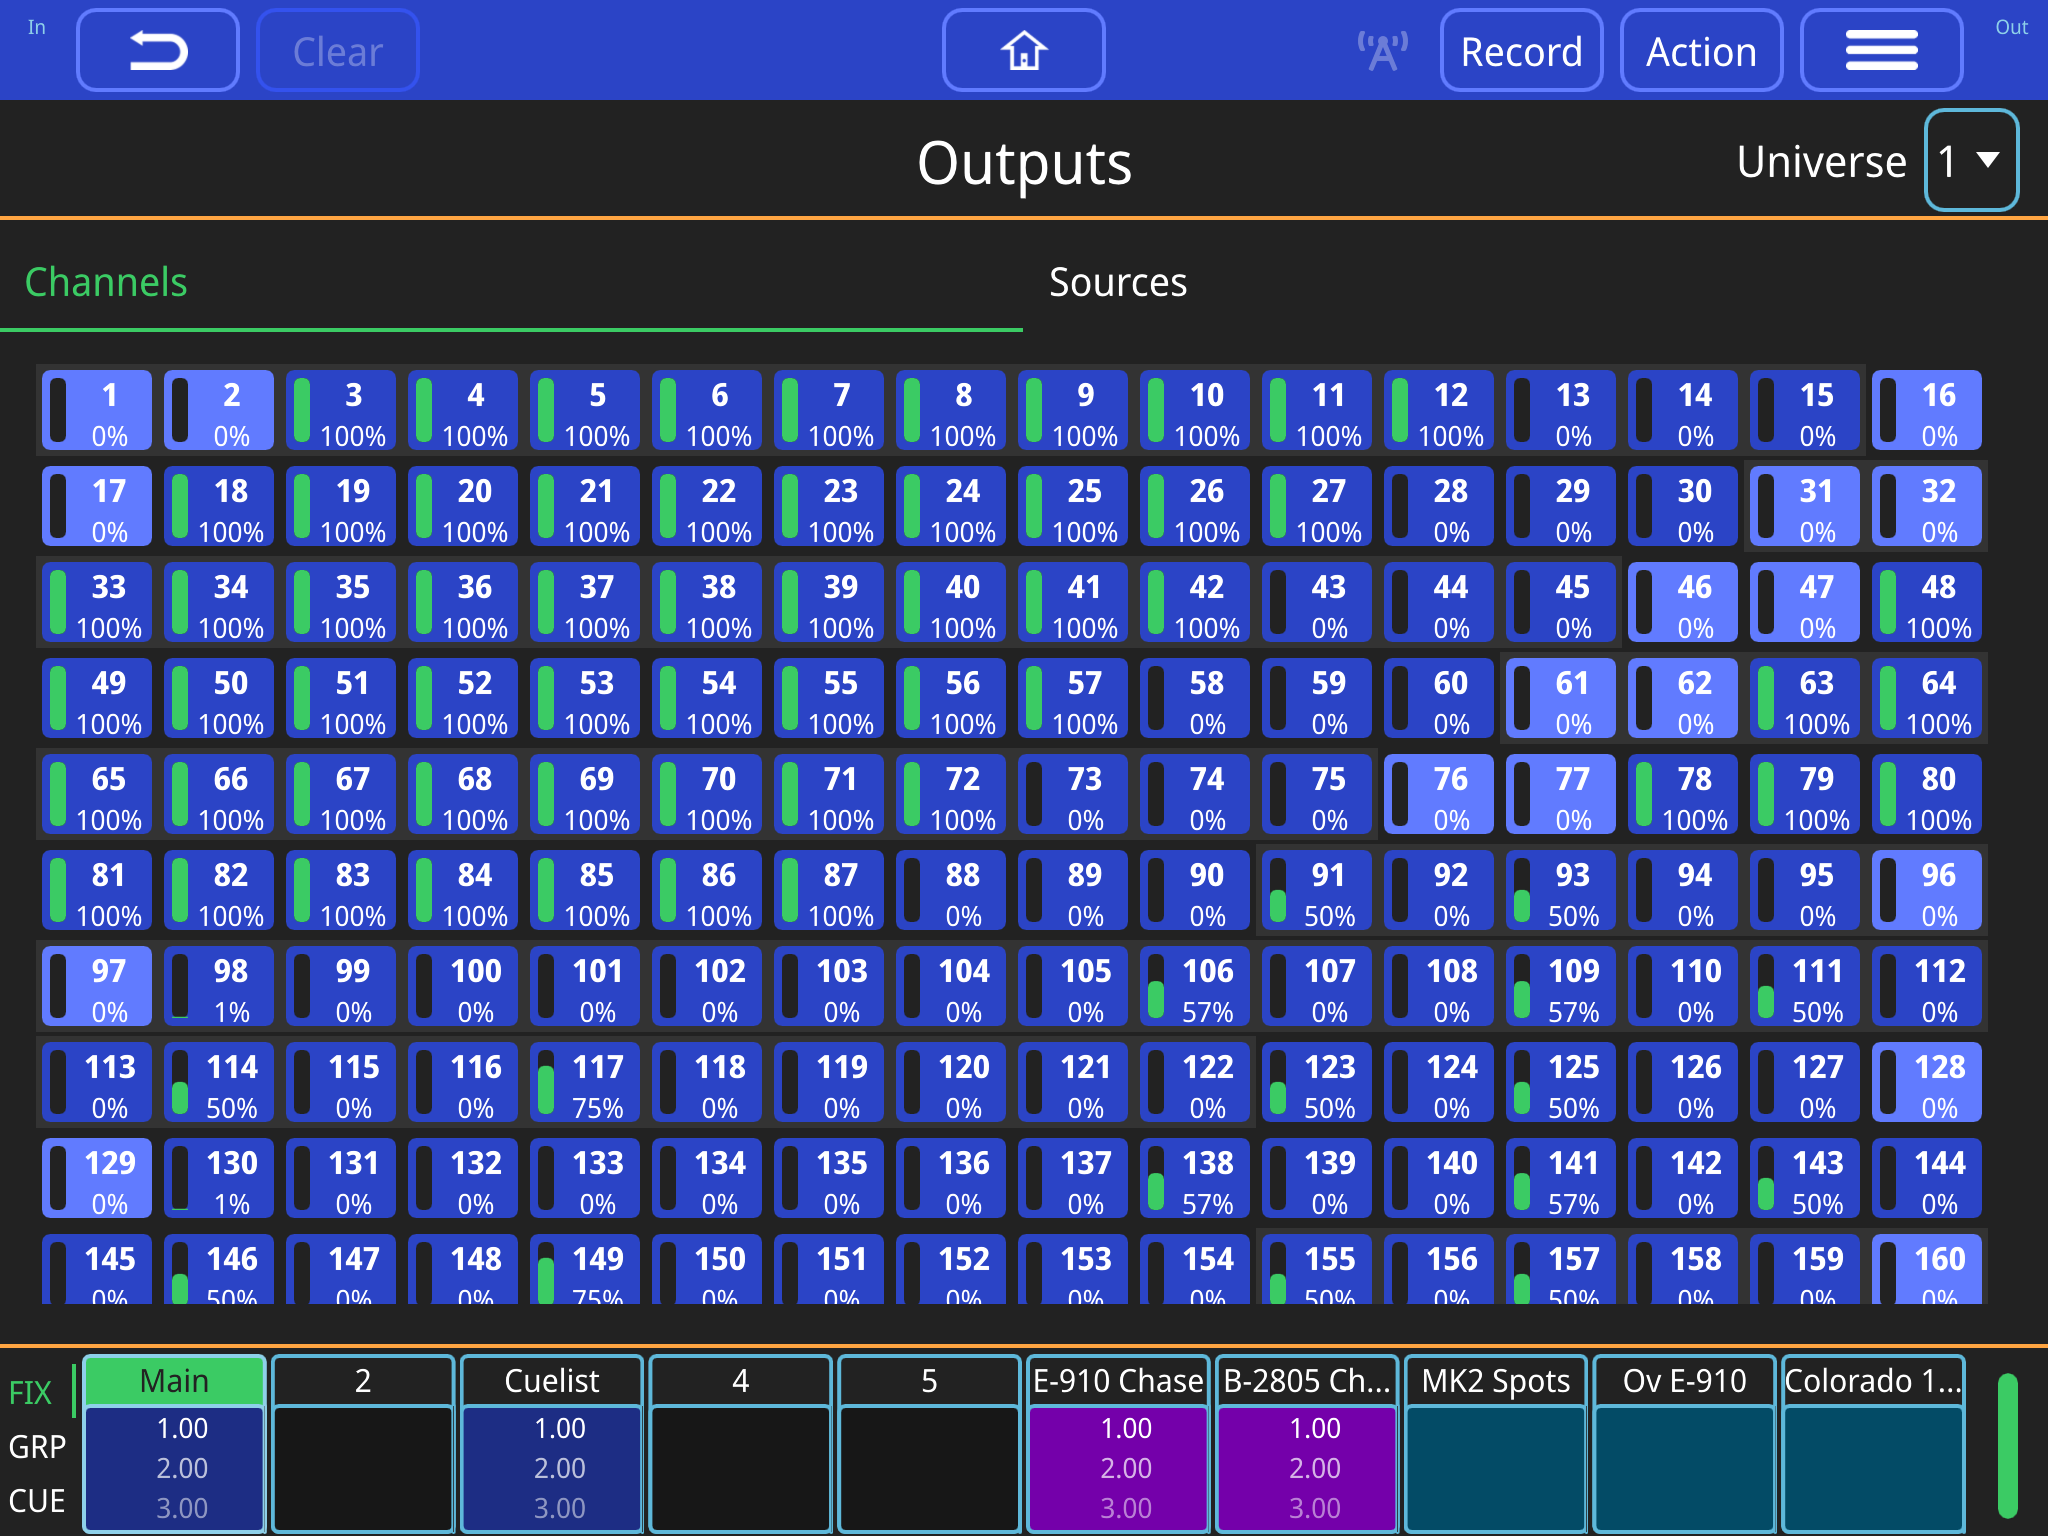This screenshot has width=2048, height=1536.
Task: Select channel 1 fader tile
Action: click(x=96, y=410)
